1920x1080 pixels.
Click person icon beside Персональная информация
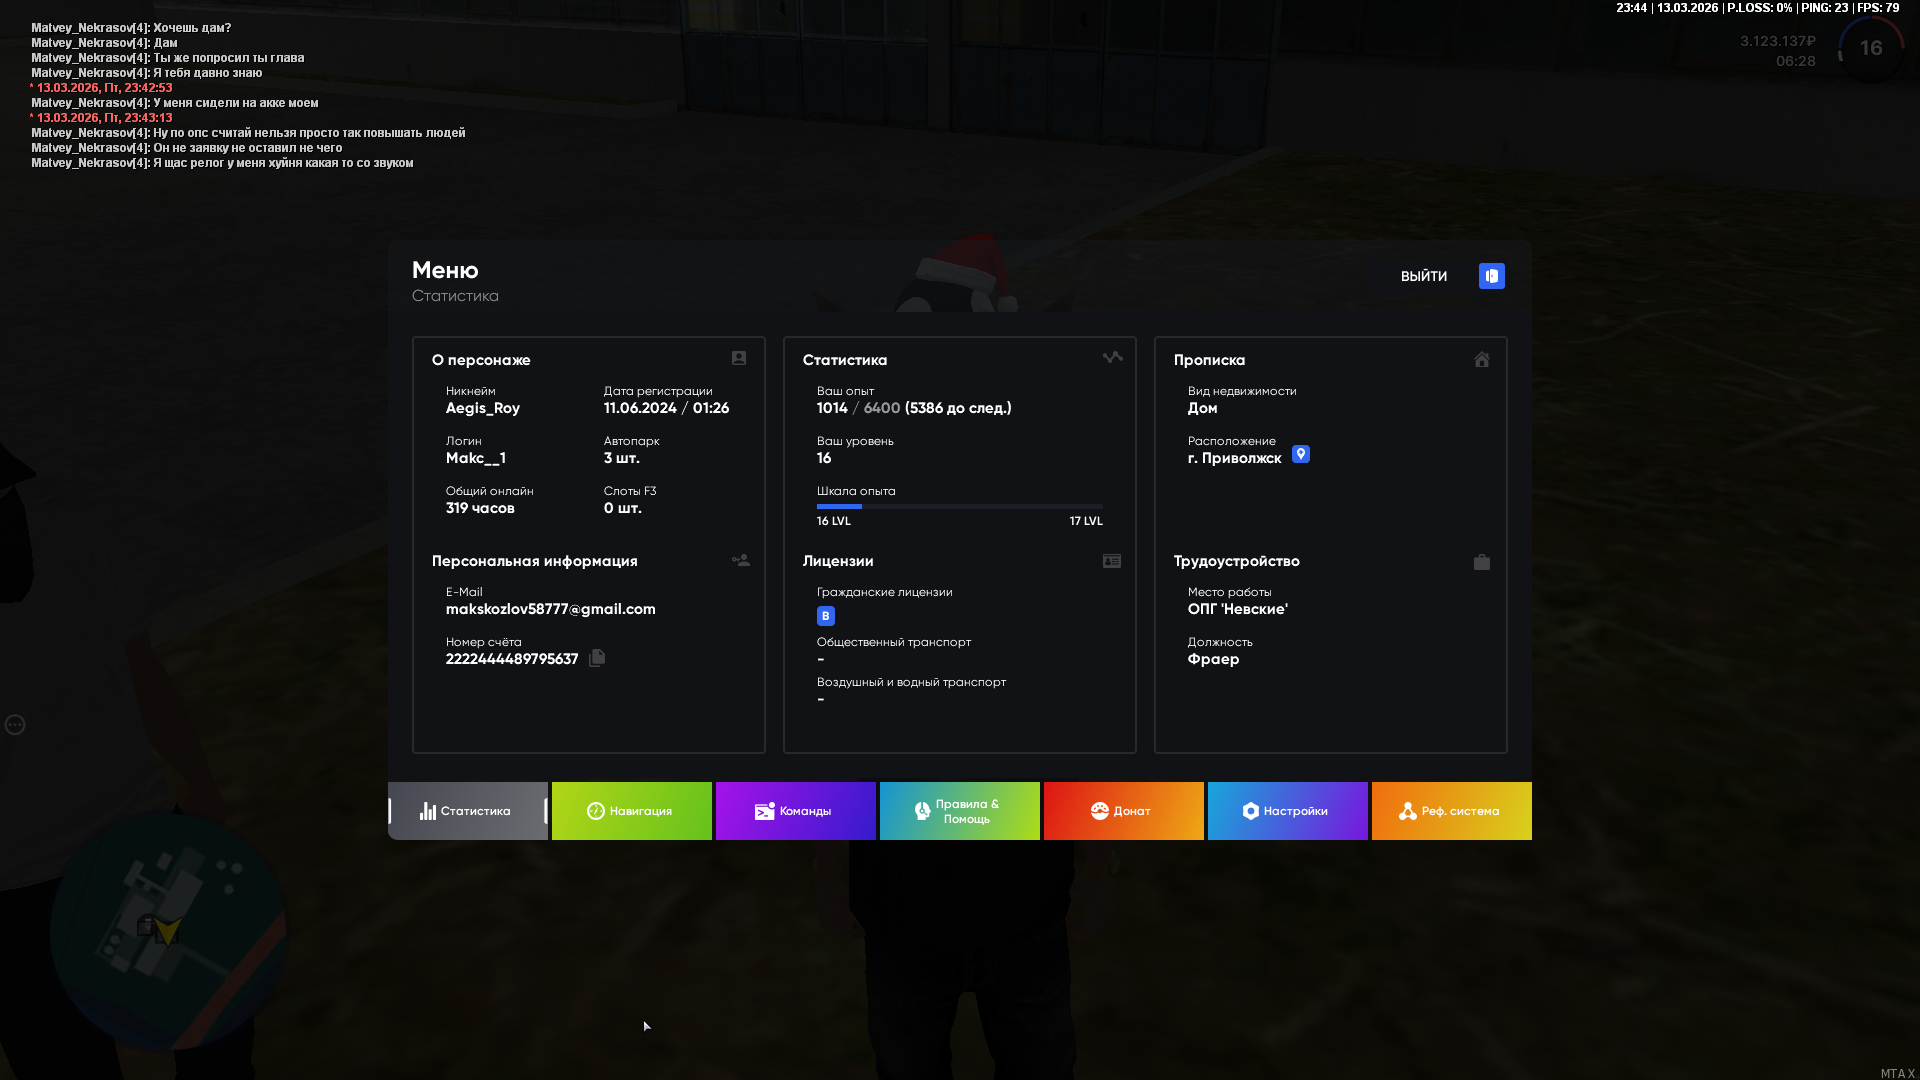pos(741,561)
